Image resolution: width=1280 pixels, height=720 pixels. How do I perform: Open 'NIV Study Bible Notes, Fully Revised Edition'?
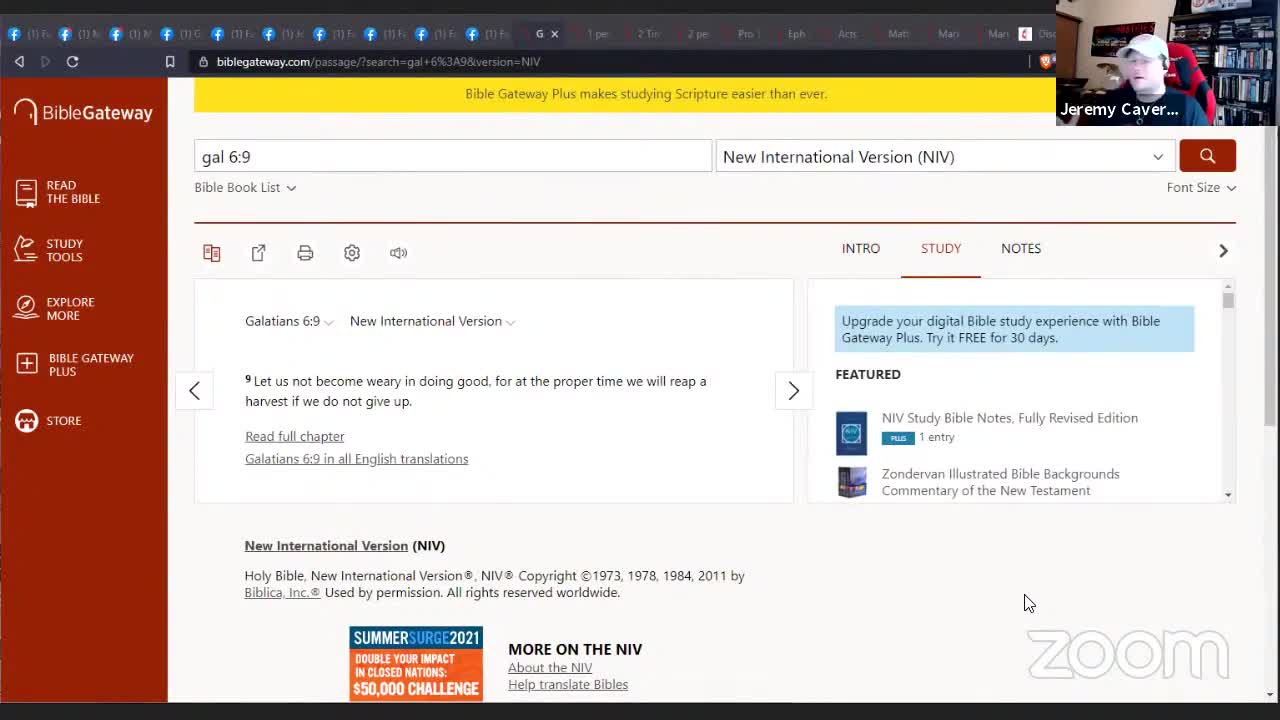pos(1010,418)
